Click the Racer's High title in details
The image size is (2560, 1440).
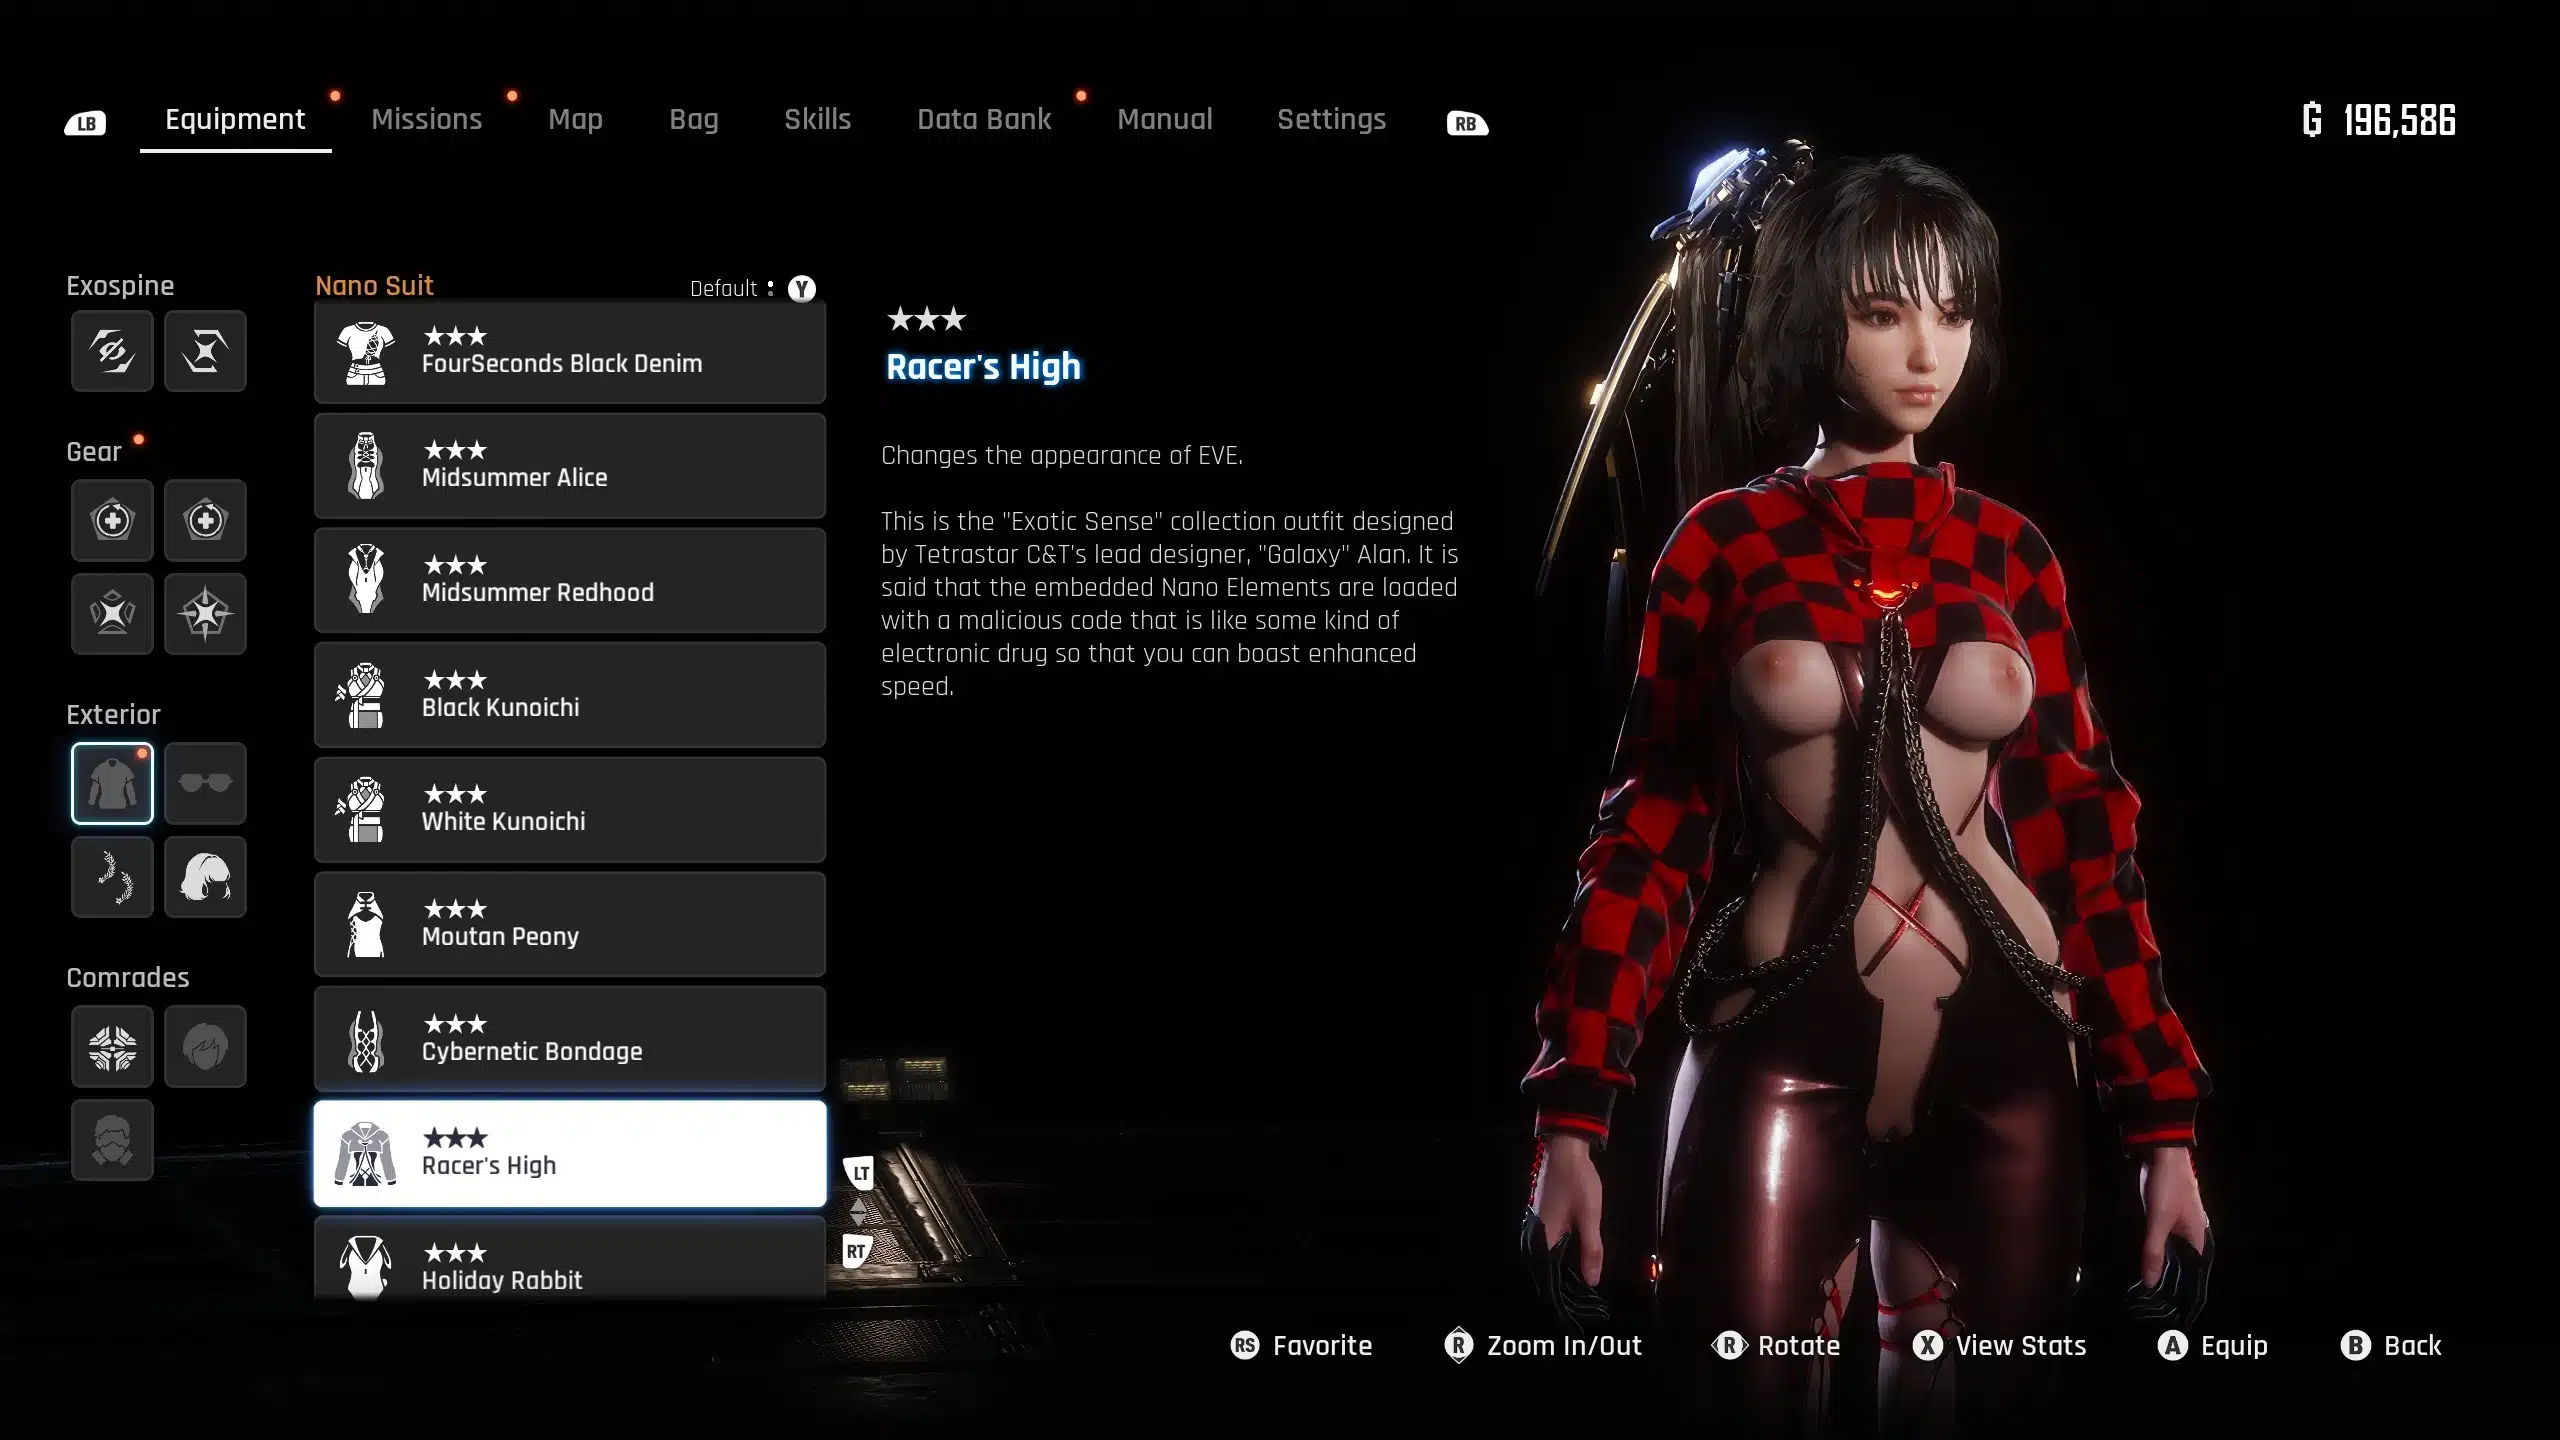pos(984,367)
